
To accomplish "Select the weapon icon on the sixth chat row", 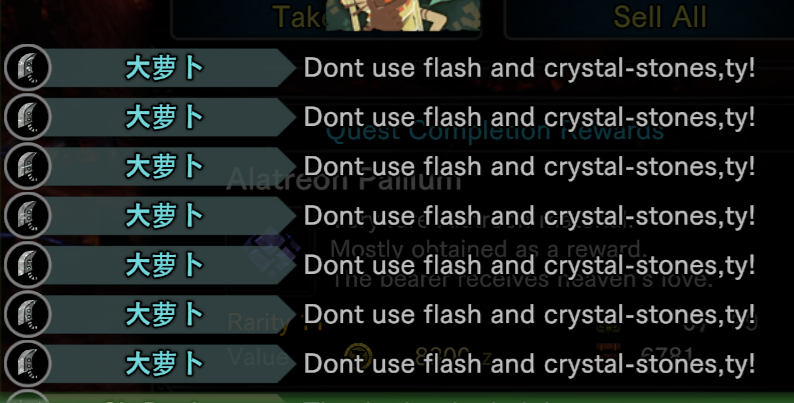I will click(x=28, y=314).
